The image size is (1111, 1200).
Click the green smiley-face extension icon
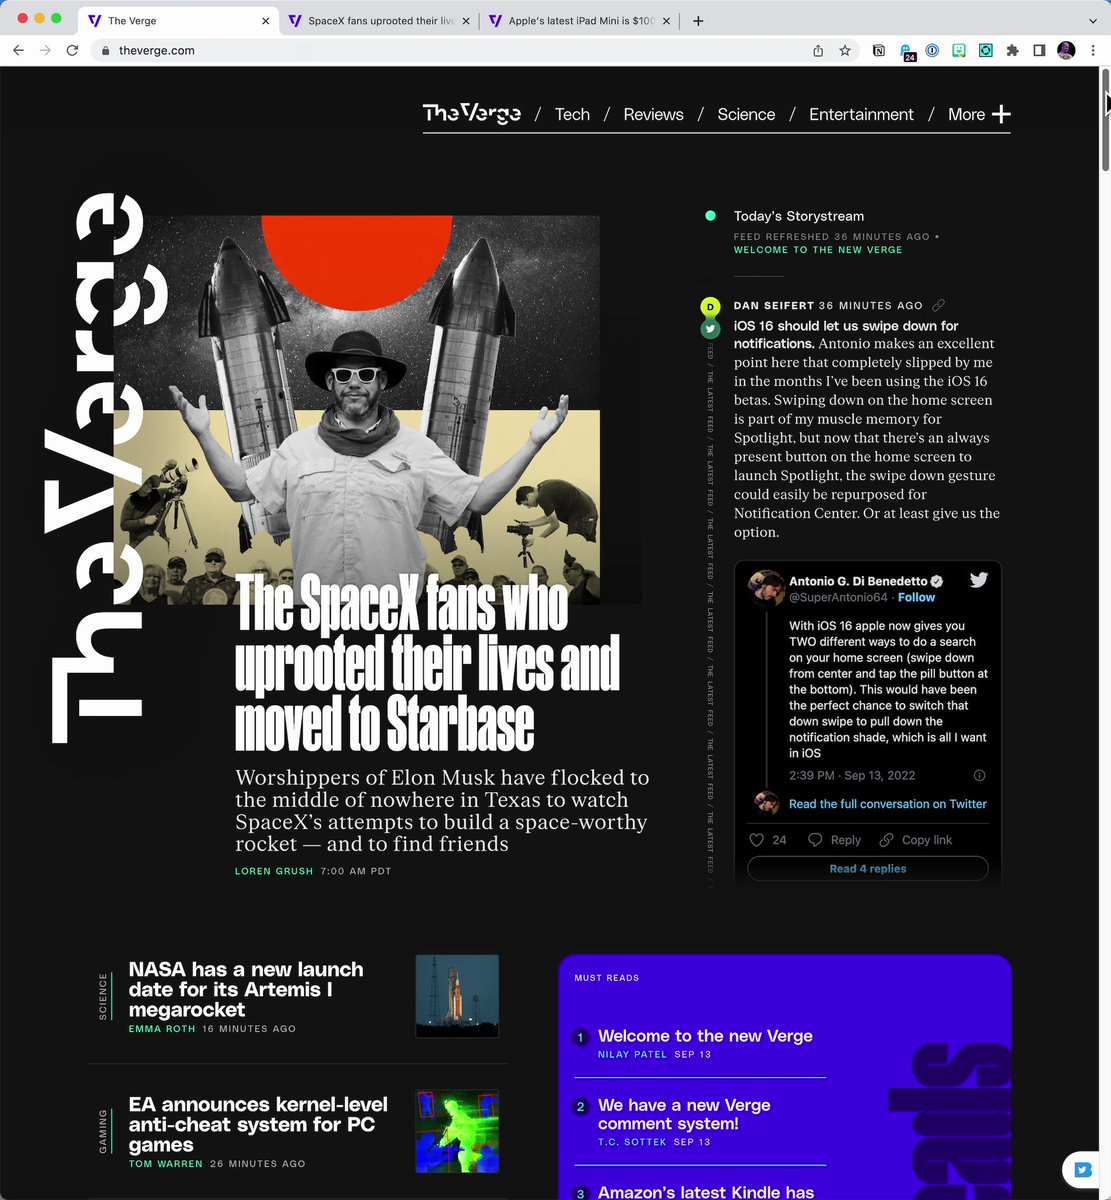pyautogui.click(x=959, y=50)
